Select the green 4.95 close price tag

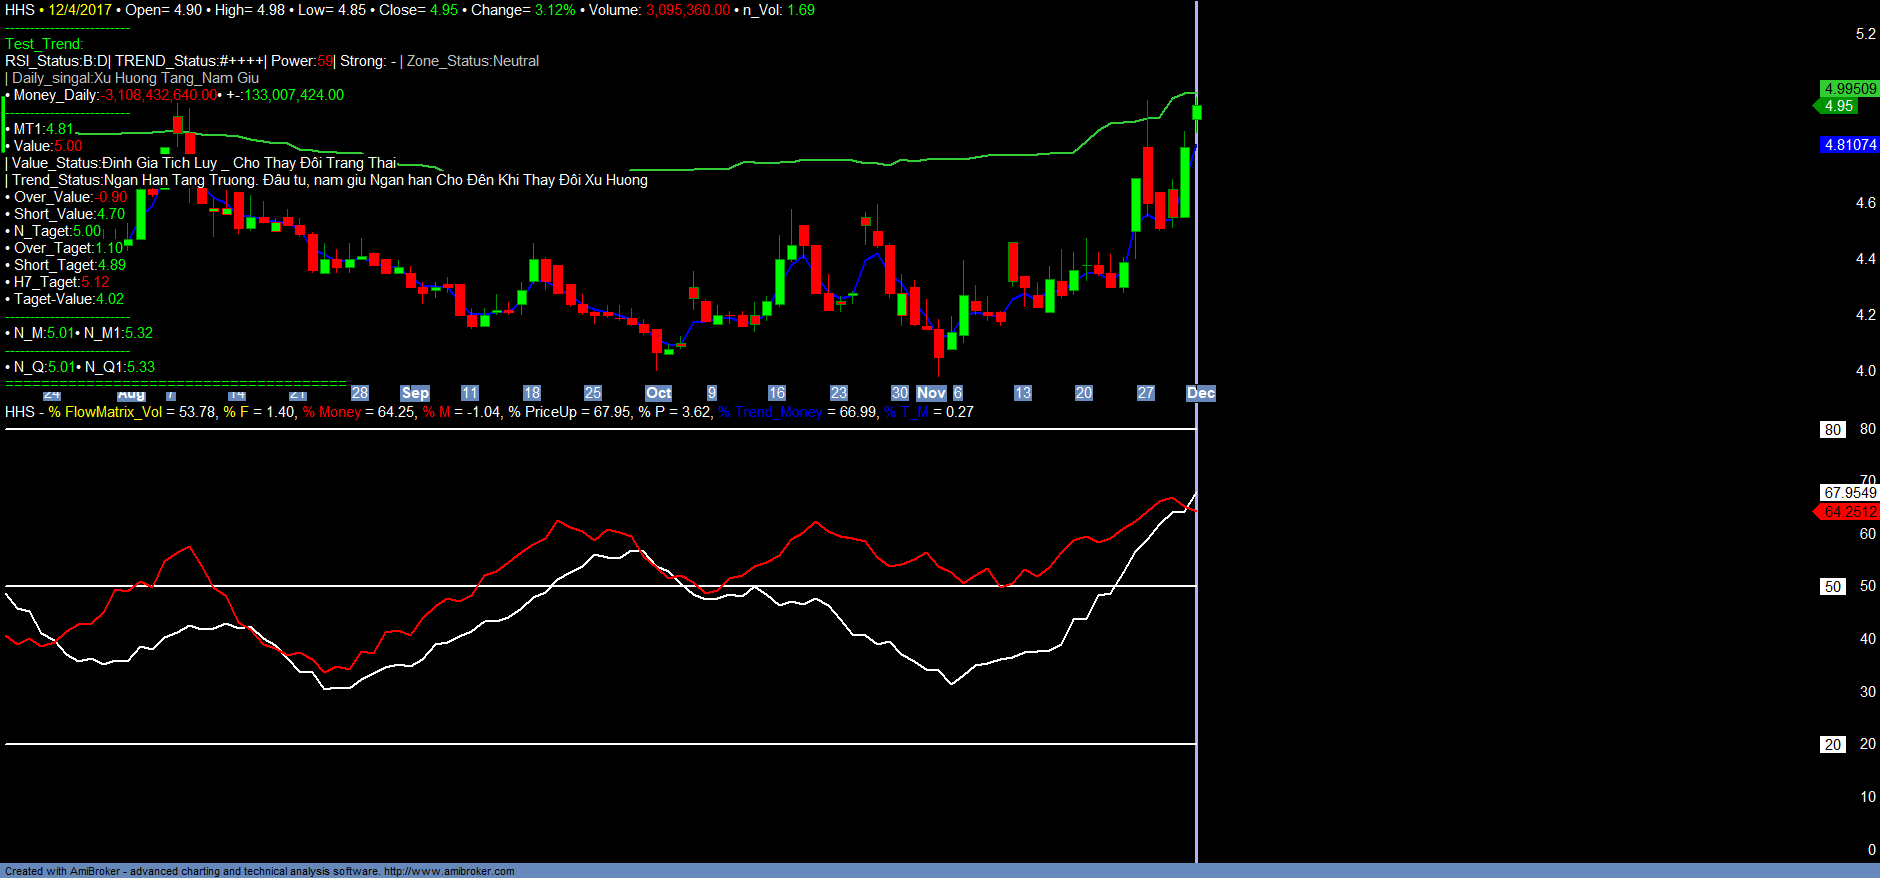pyautogui.click(x=1838, y=106)
